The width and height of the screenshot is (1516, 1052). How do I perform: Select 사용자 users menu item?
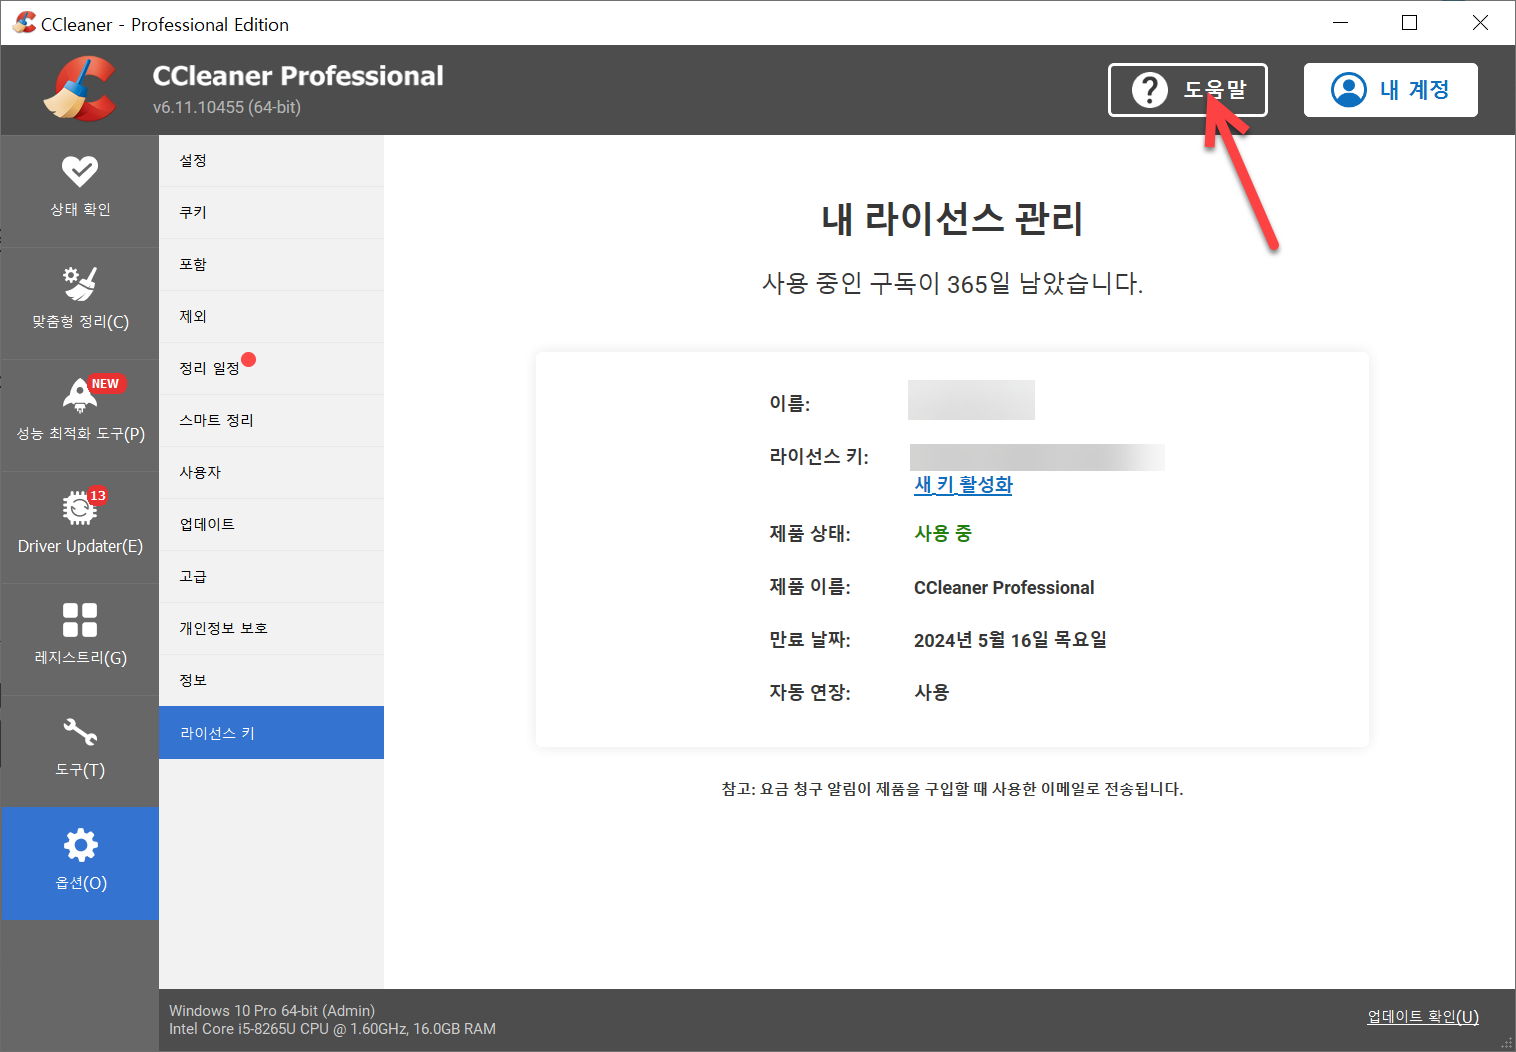coord(271,473)
